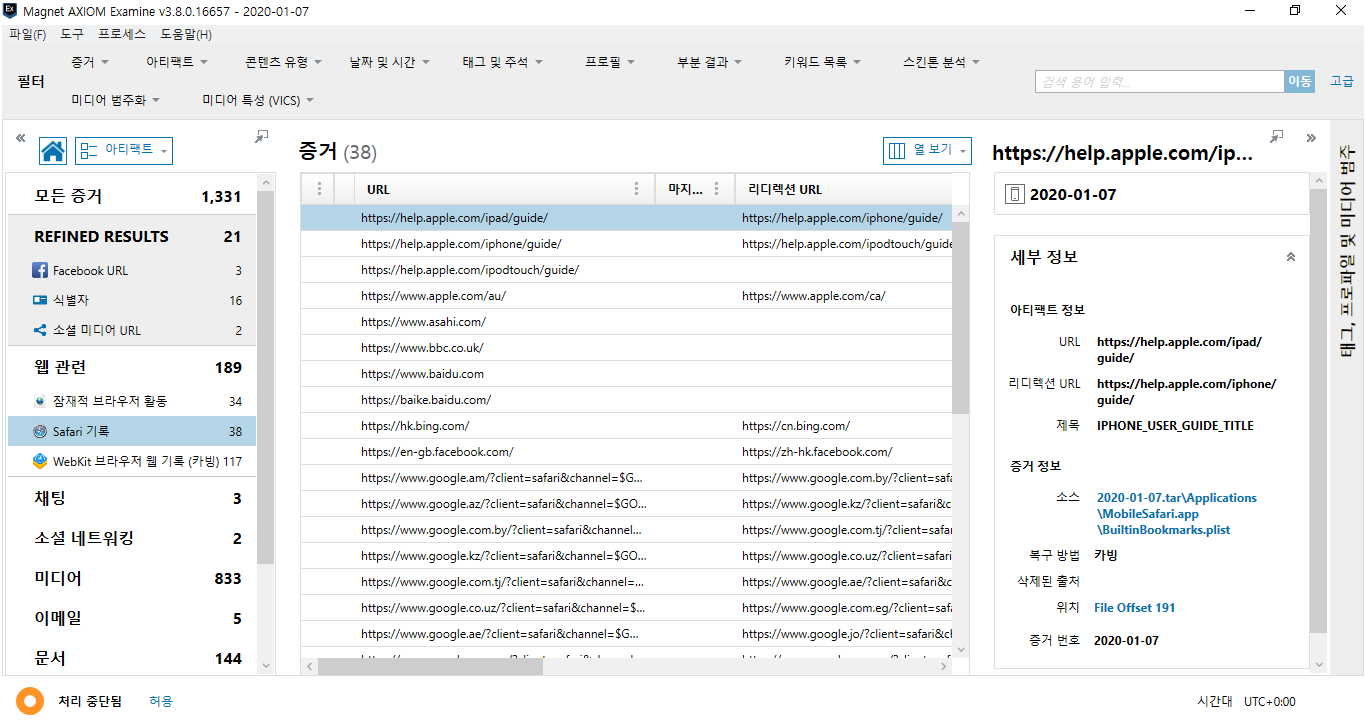
Task: Open the 프로필 filter dropdown
Action: pos(610,62)
